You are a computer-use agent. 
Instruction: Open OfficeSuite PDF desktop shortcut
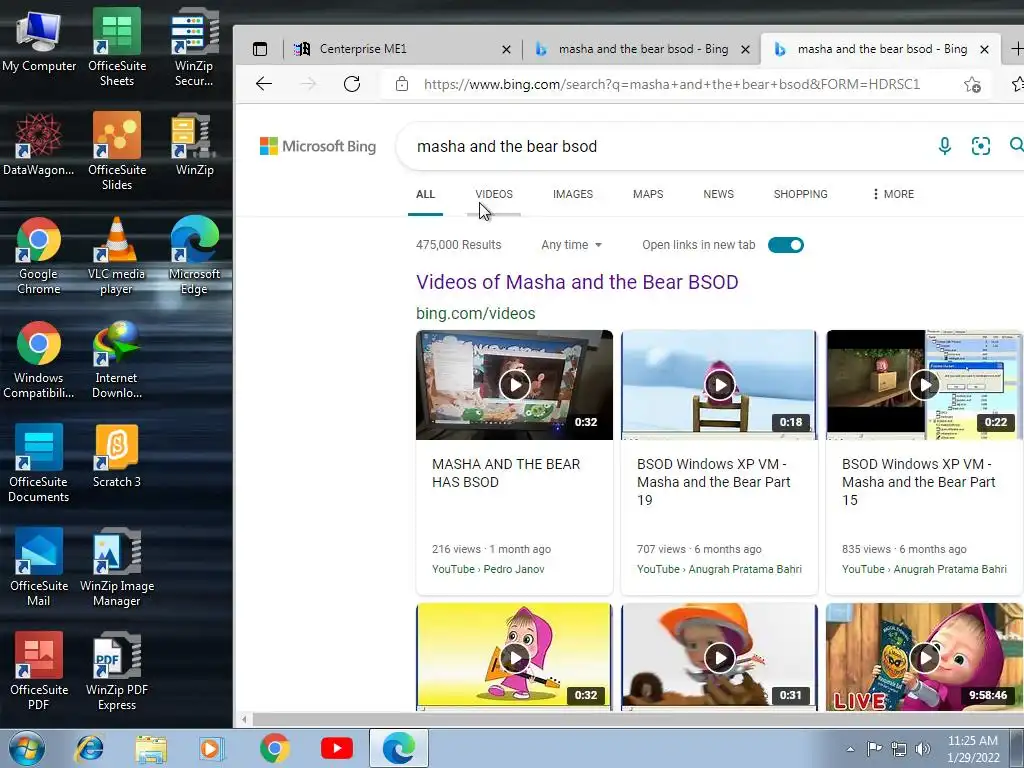[39, 671]
